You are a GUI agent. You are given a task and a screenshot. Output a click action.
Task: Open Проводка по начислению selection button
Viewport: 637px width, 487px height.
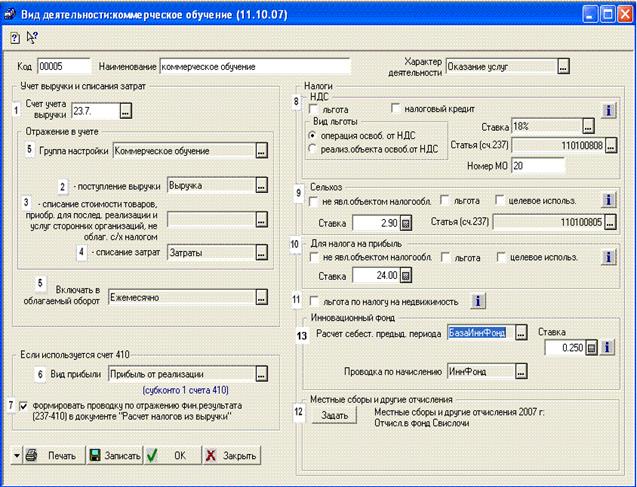click(x=521, y=371)
